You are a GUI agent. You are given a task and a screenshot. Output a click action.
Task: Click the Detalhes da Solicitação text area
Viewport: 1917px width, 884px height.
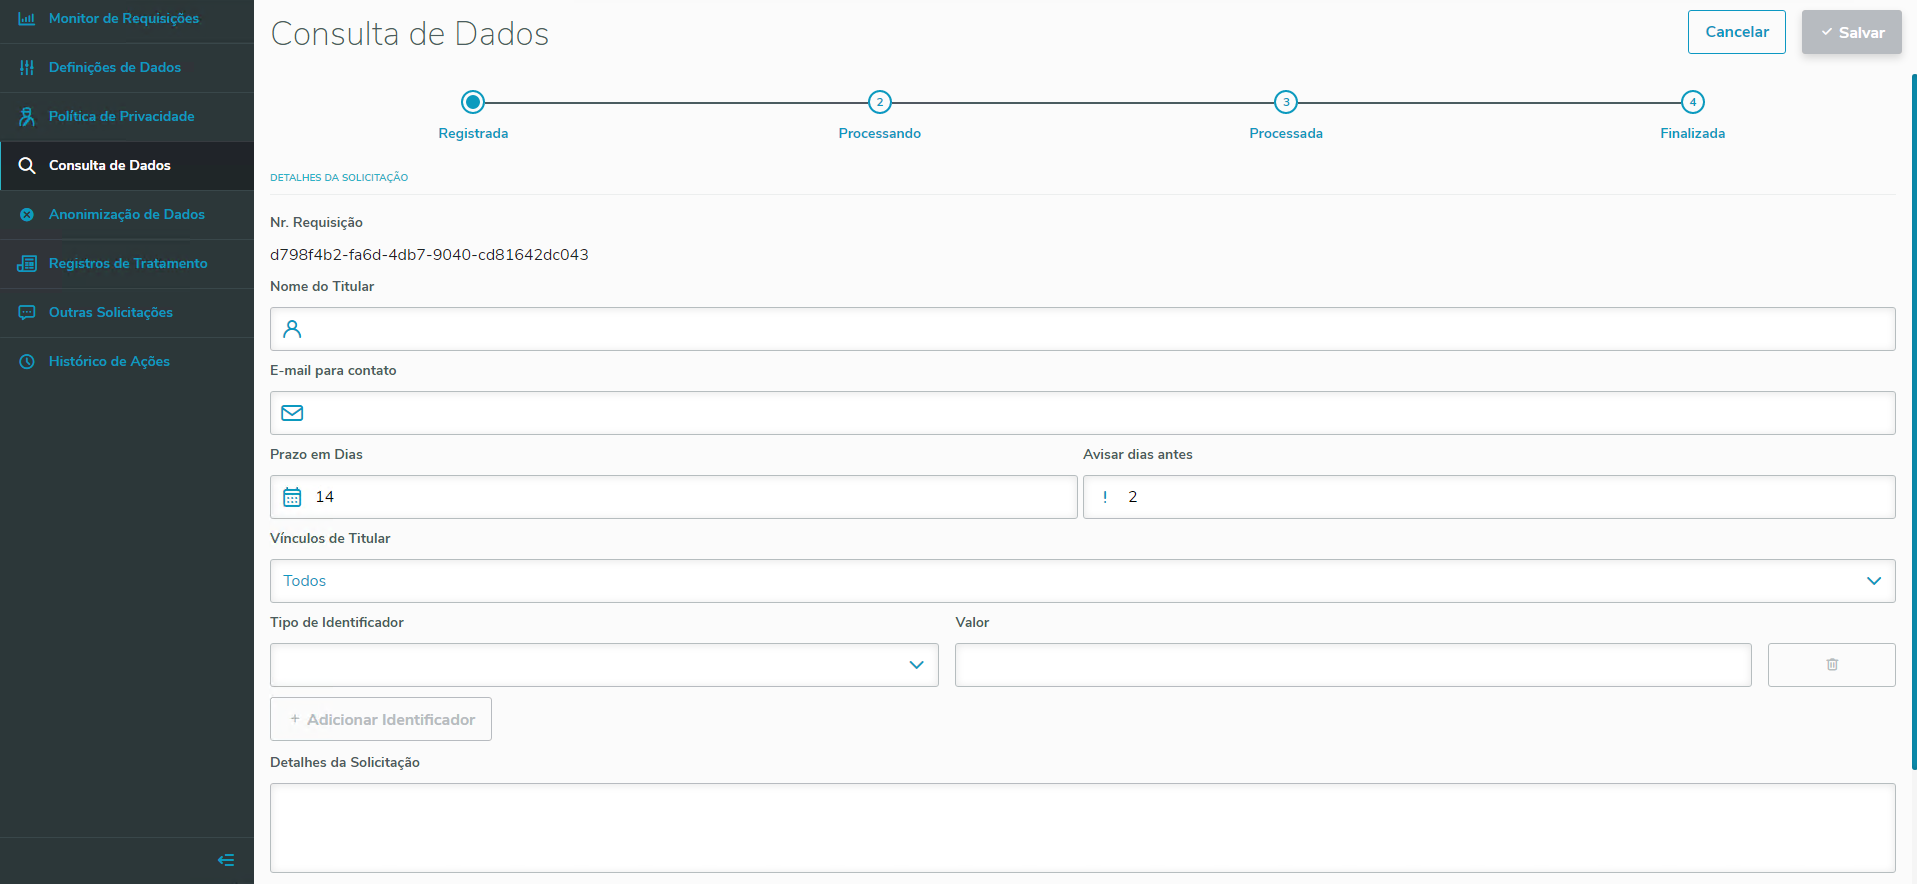tap(1082, 828)
